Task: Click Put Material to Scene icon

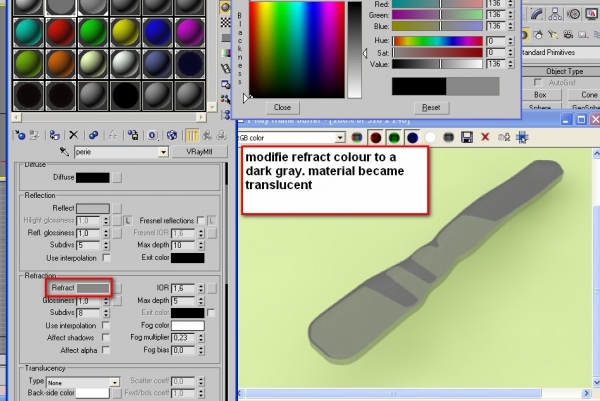Action: (x=35, y=135)
